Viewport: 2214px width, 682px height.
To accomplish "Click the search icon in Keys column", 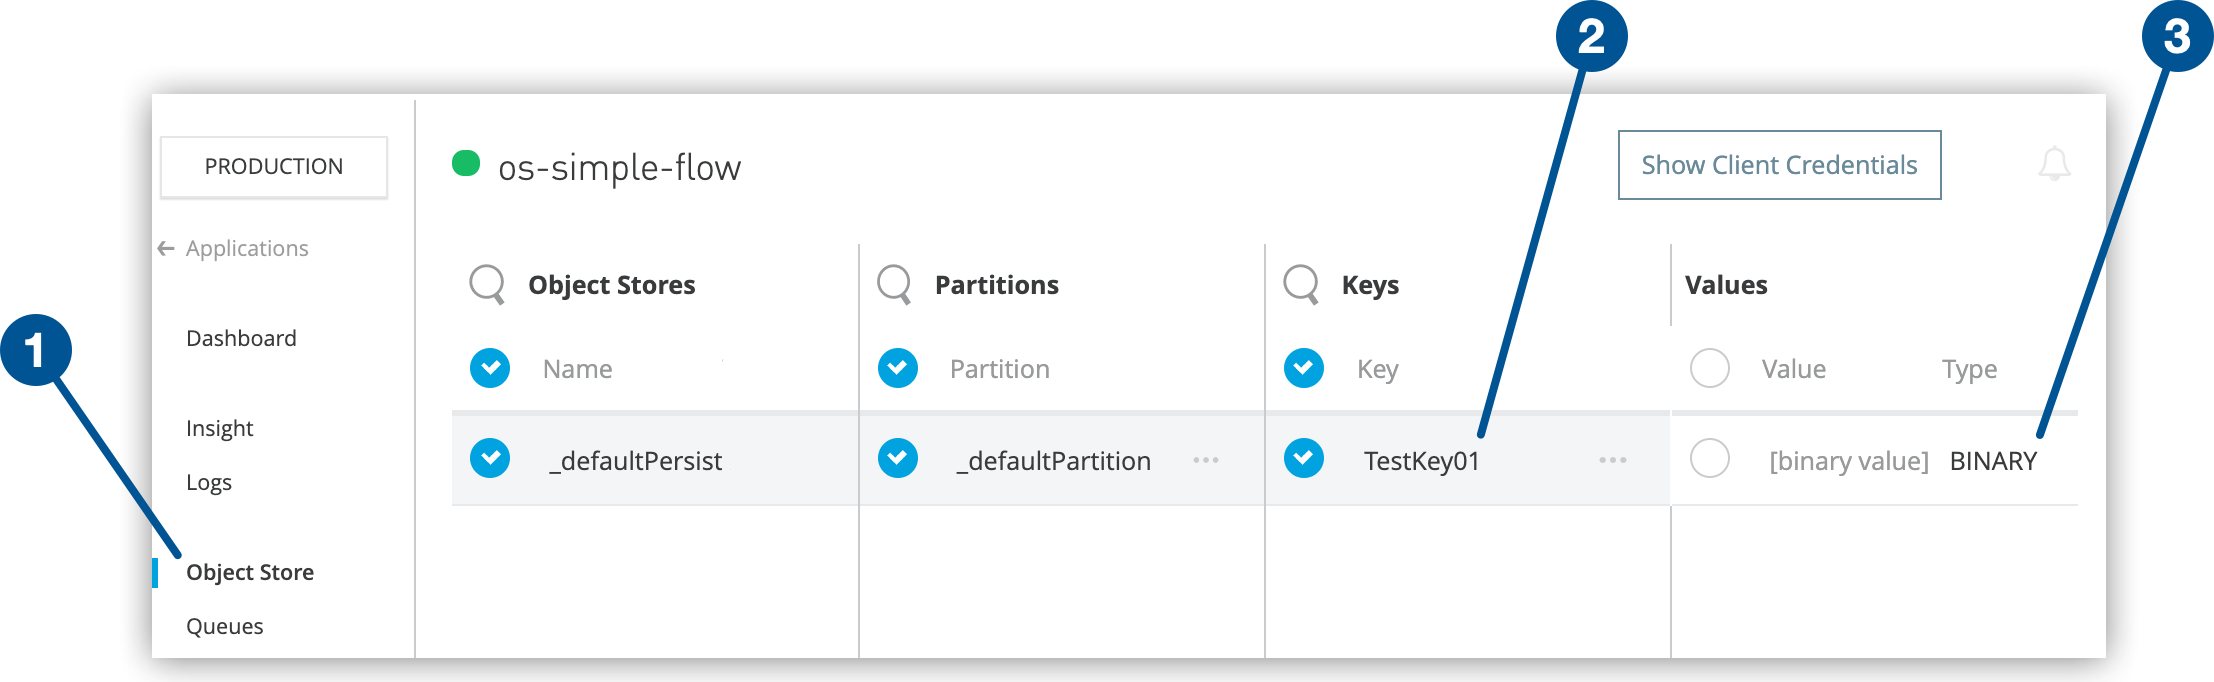I will pos(1302,284).
